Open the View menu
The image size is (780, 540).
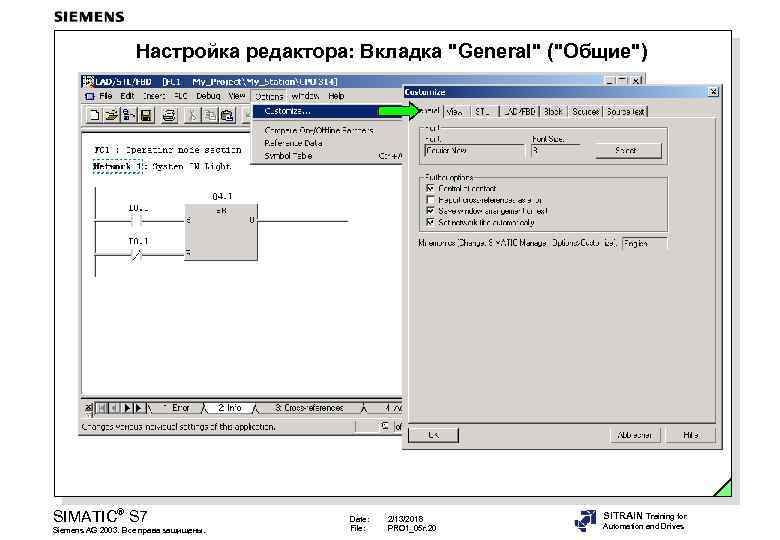237,96
